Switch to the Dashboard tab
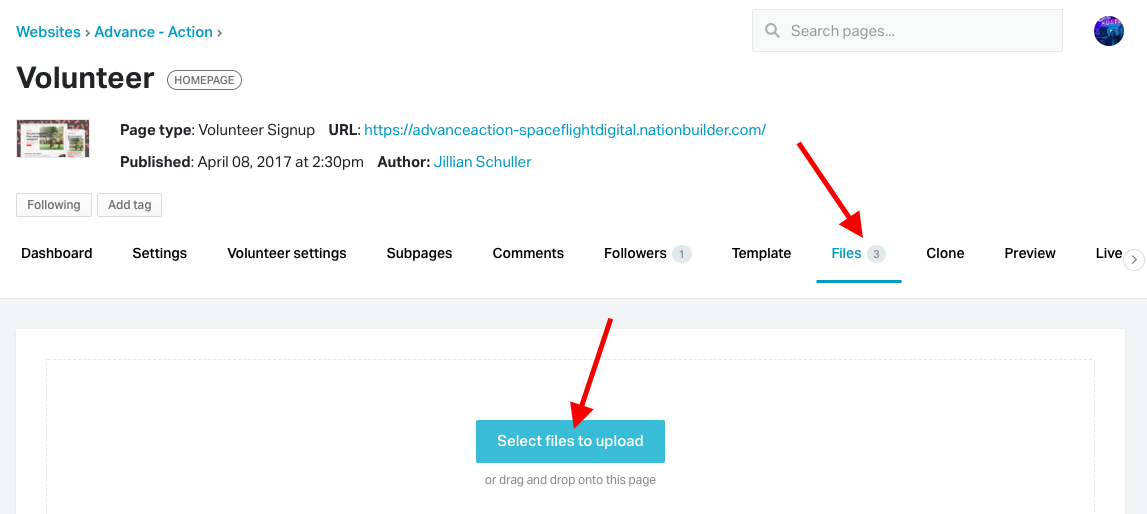The height and width of the screenshot is (514, 1147). [56, 253]
